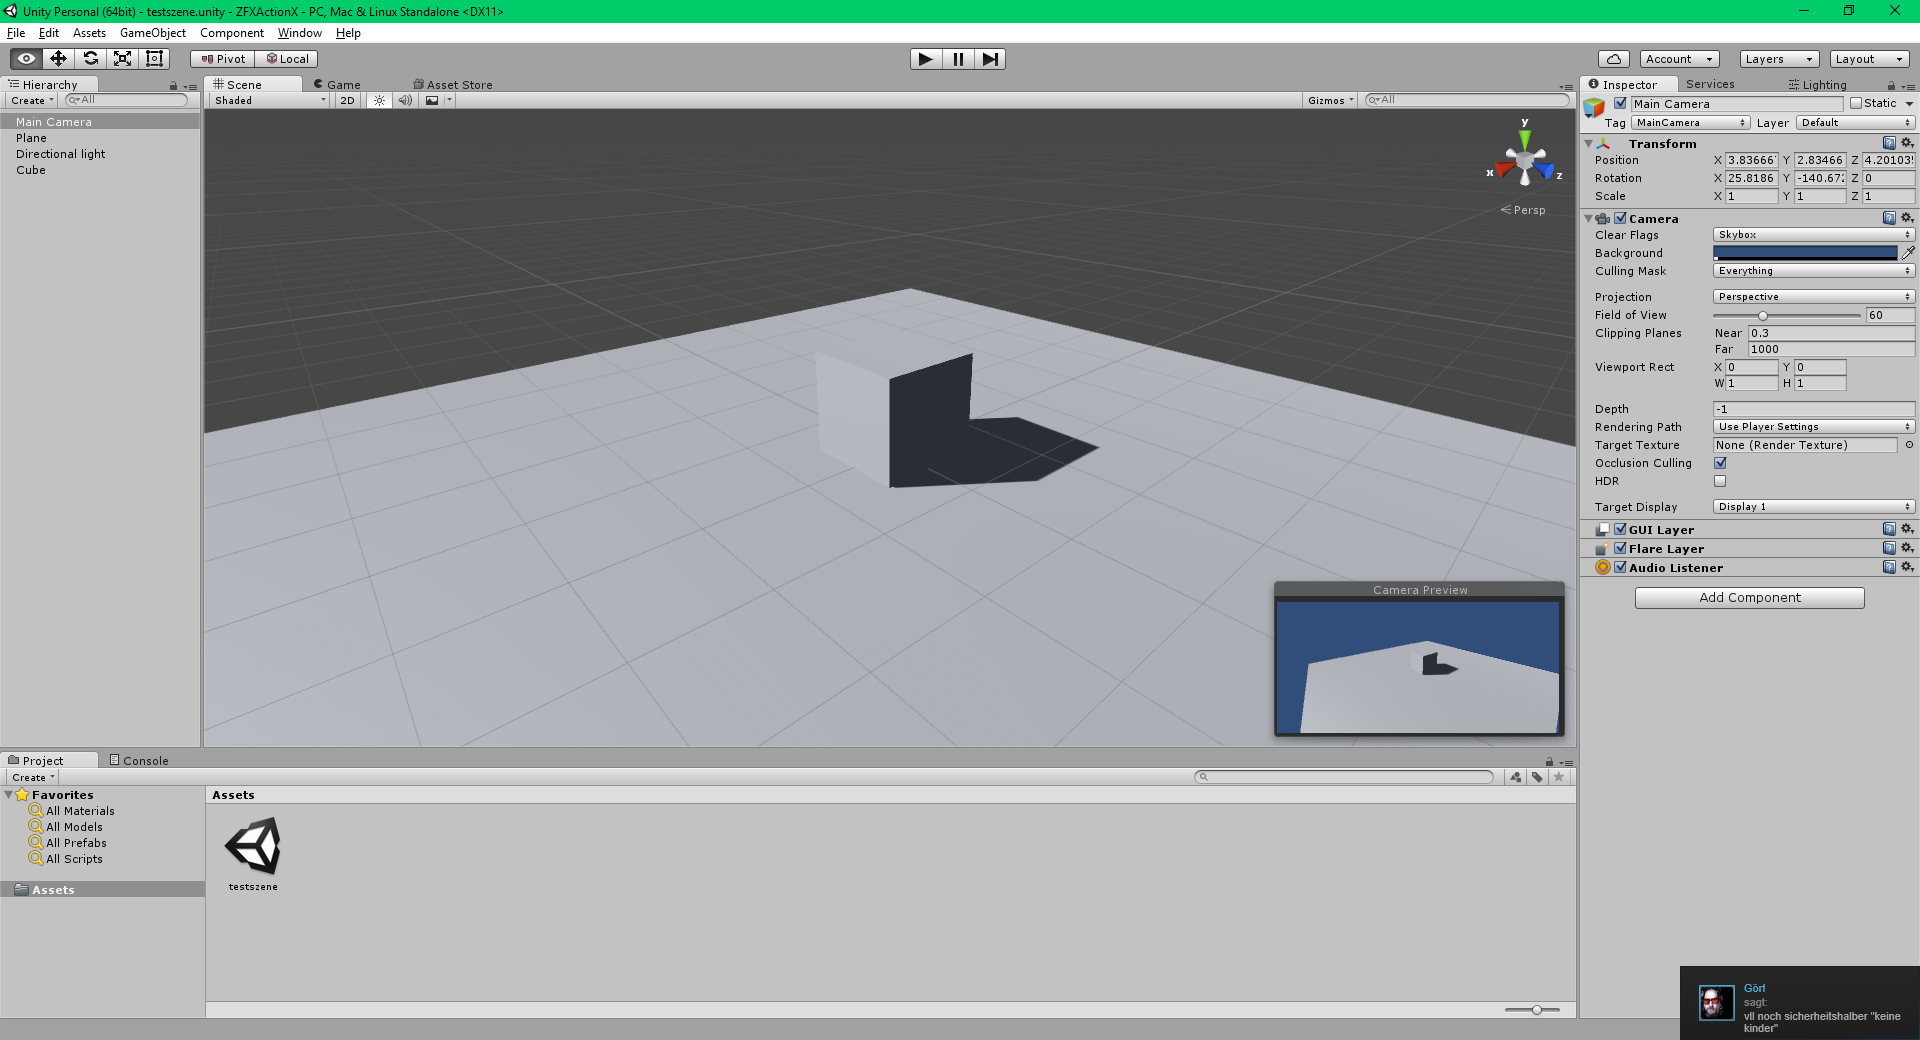The width and height of the screenshot is (1920, 1040).
Task: Select the Rect transform tool
Action: tap(154, 59)
